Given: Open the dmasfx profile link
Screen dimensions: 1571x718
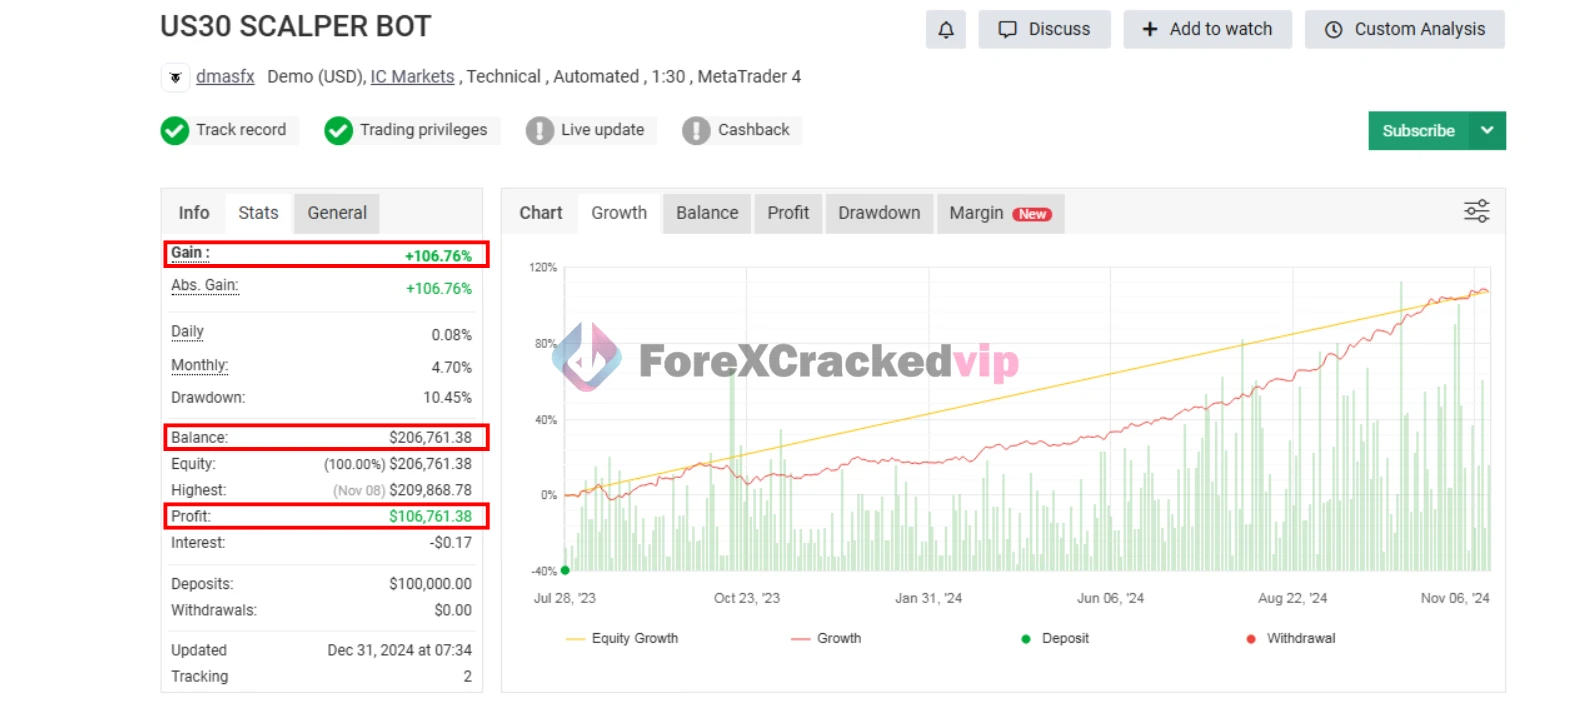Looking at the screenshot, I should [225, 77].
